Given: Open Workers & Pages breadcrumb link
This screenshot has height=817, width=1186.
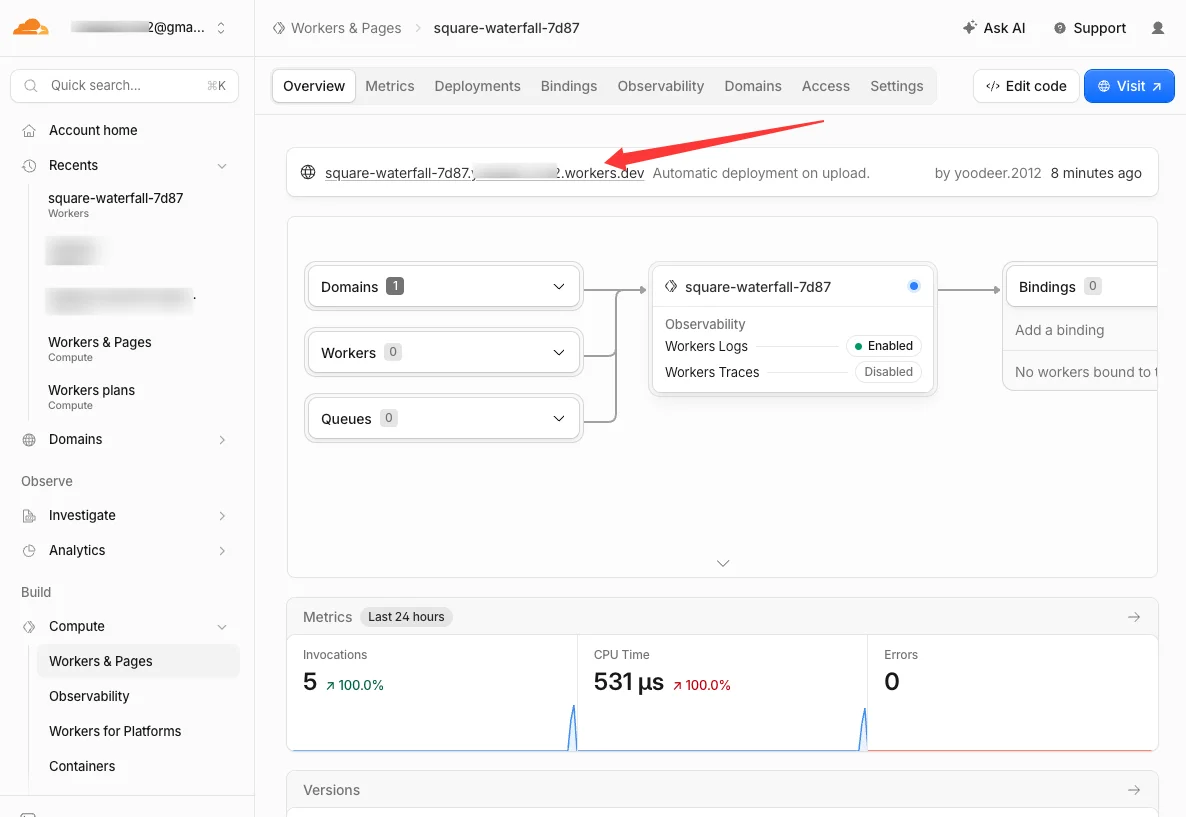Looking at the screenshot, I should point(346,28).
